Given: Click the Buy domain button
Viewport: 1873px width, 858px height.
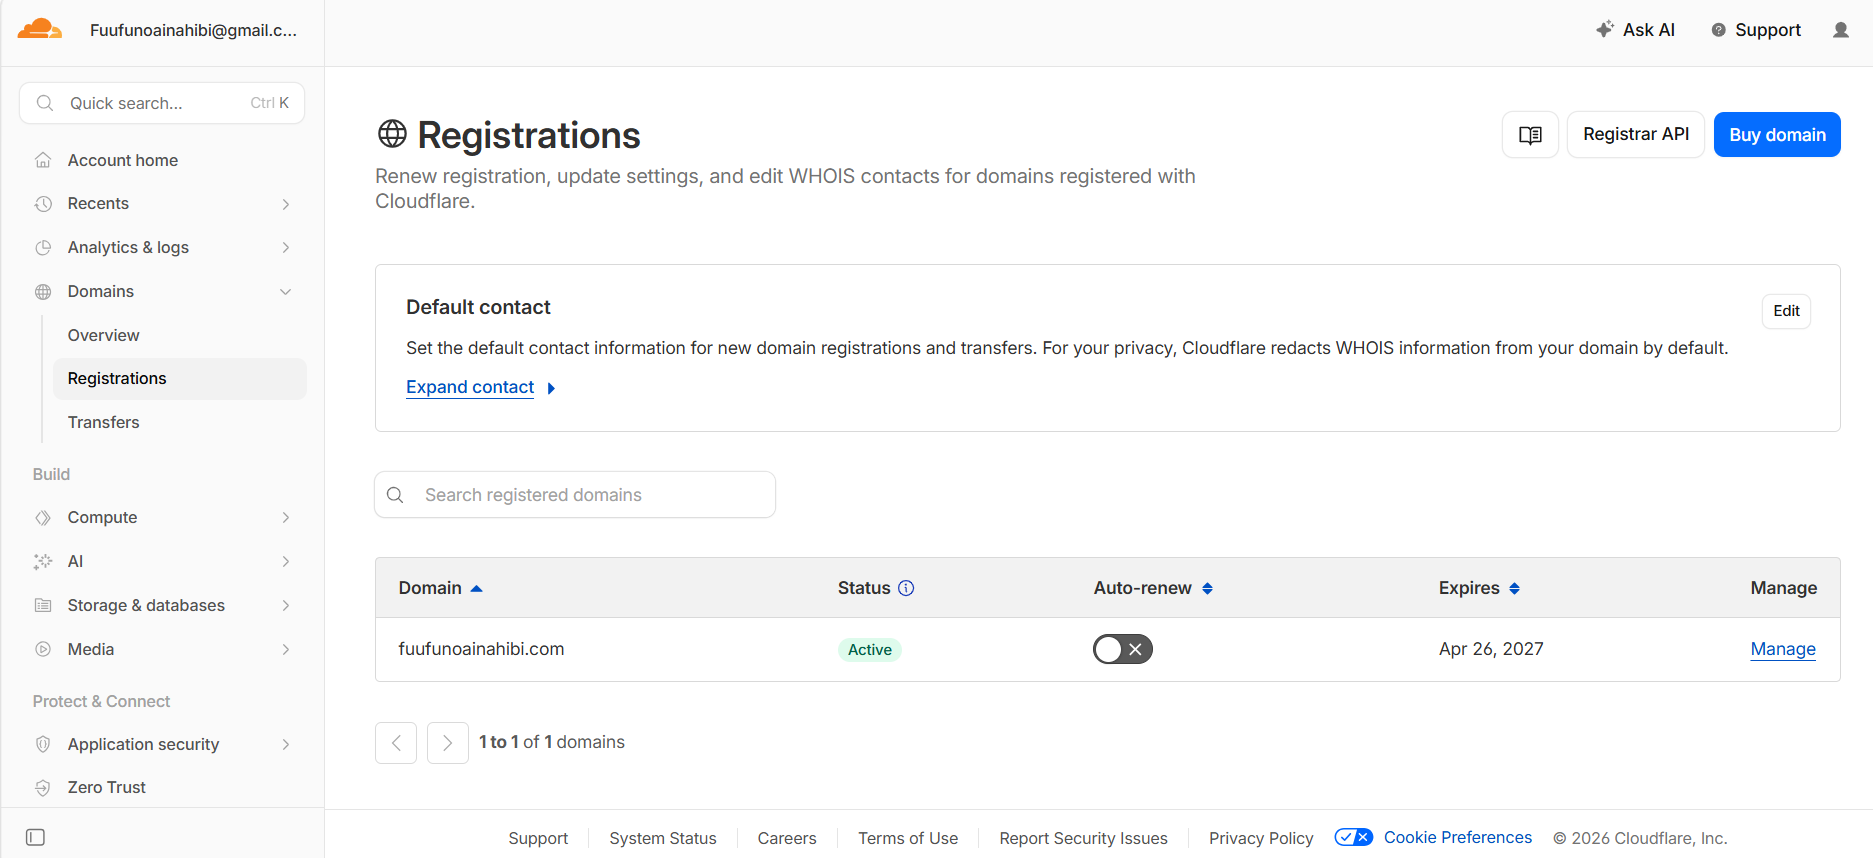Looking at the screenshot, I should point(1777,135).
